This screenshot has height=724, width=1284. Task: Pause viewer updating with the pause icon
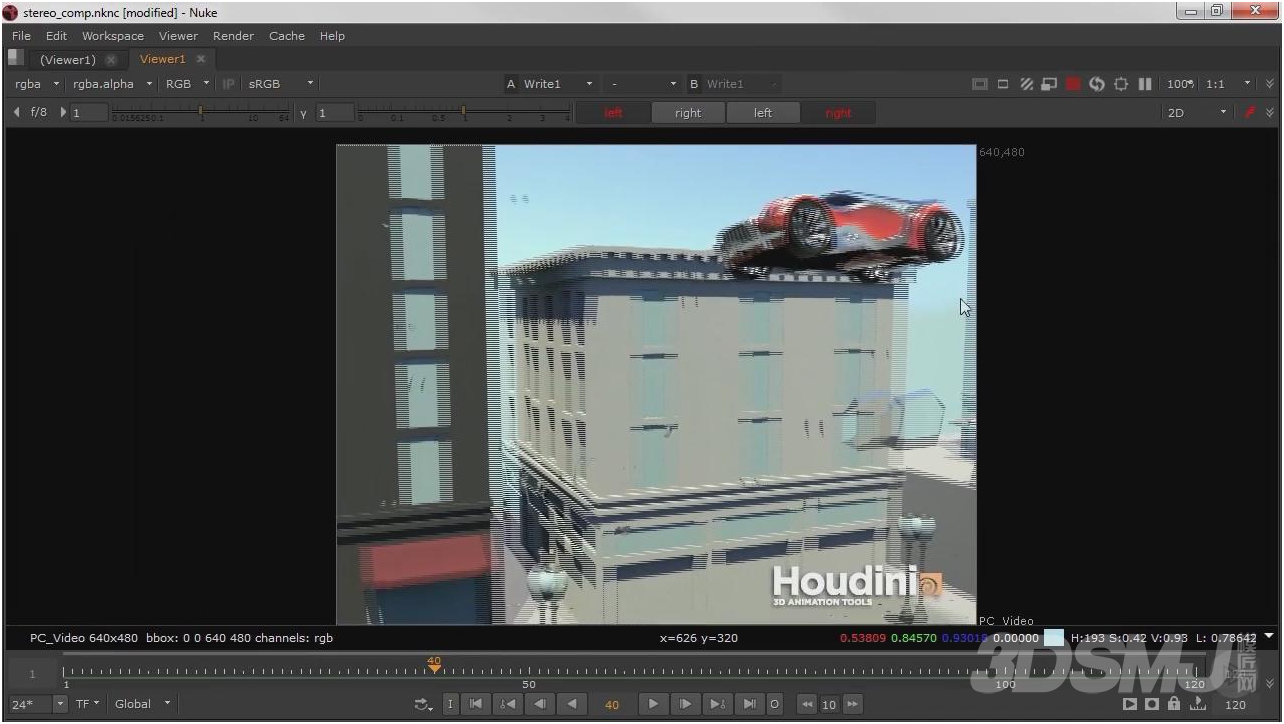tap(1145, 84)
